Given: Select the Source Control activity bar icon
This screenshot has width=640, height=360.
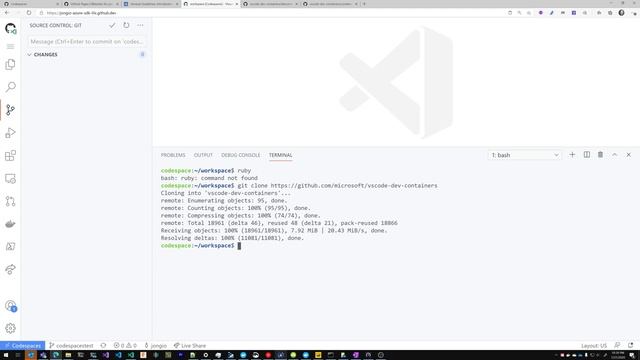Looking at the screenshot, I should point(10,110).
